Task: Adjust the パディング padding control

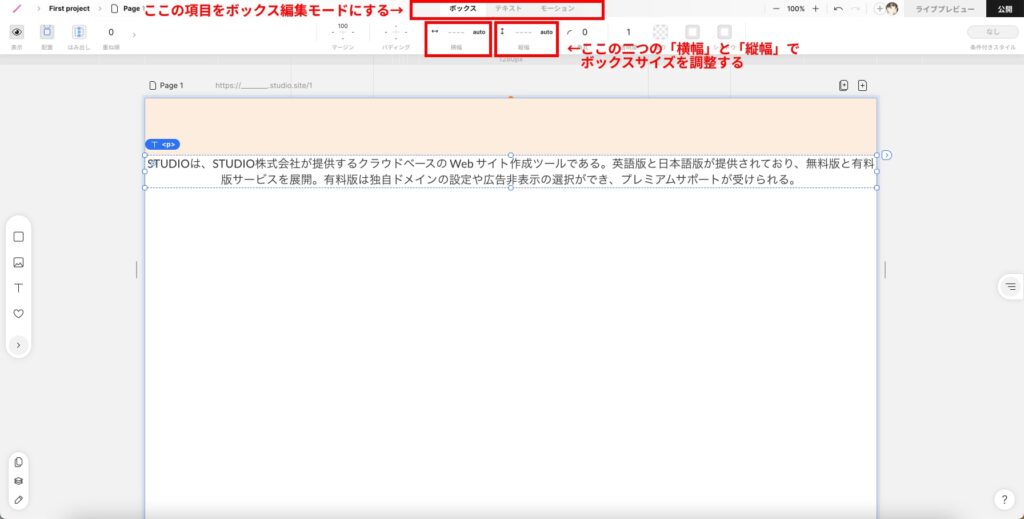Action: [396, 32]
